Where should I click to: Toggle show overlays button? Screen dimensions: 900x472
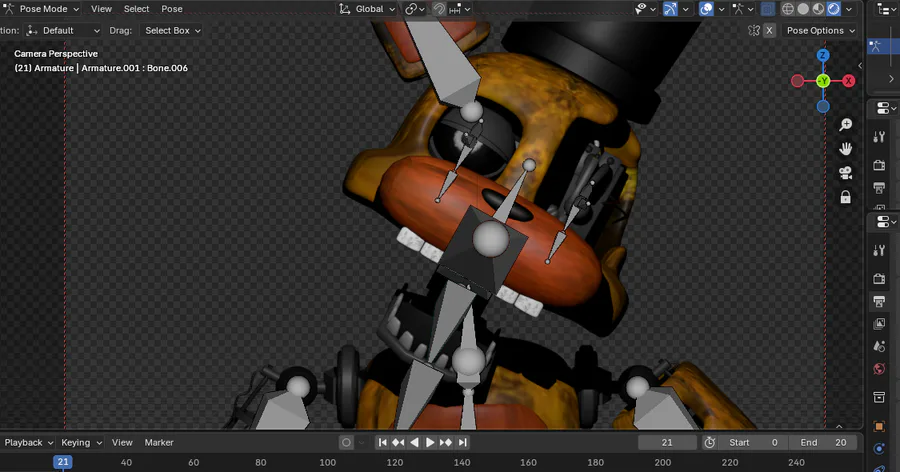pyautogui.click(x=707, y=9)
